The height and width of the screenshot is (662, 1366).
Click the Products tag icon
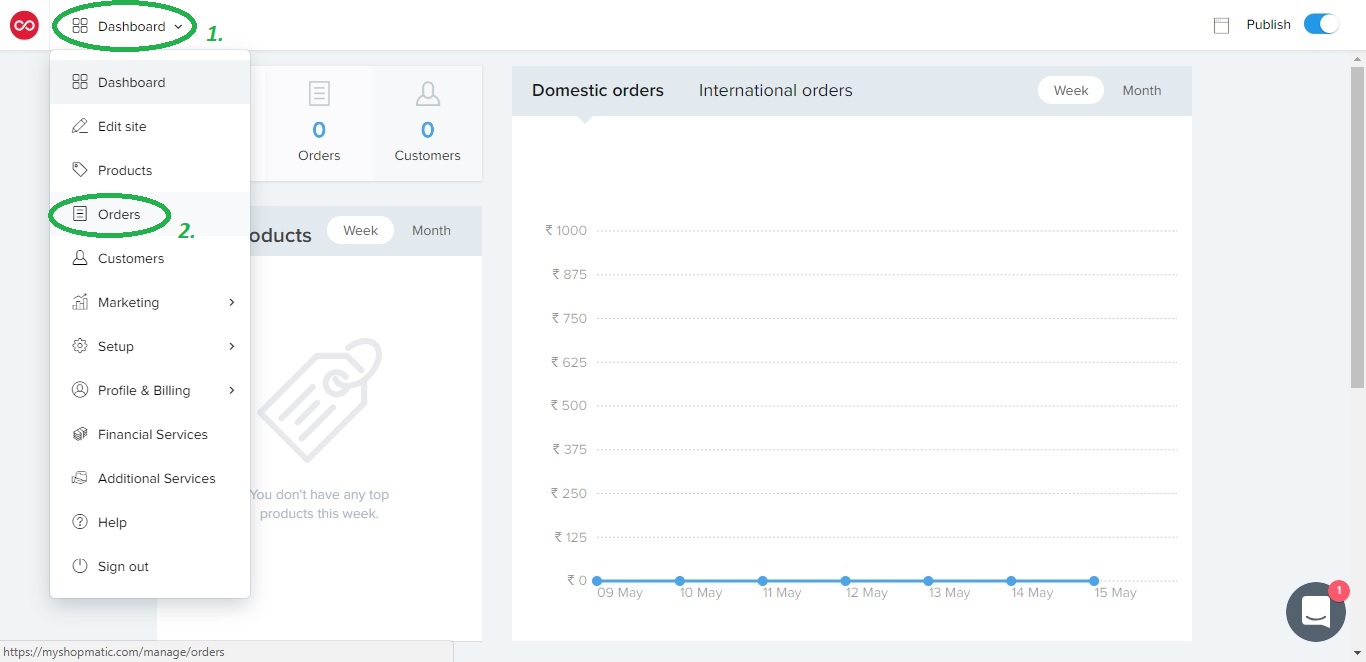[x=80, y=170]
